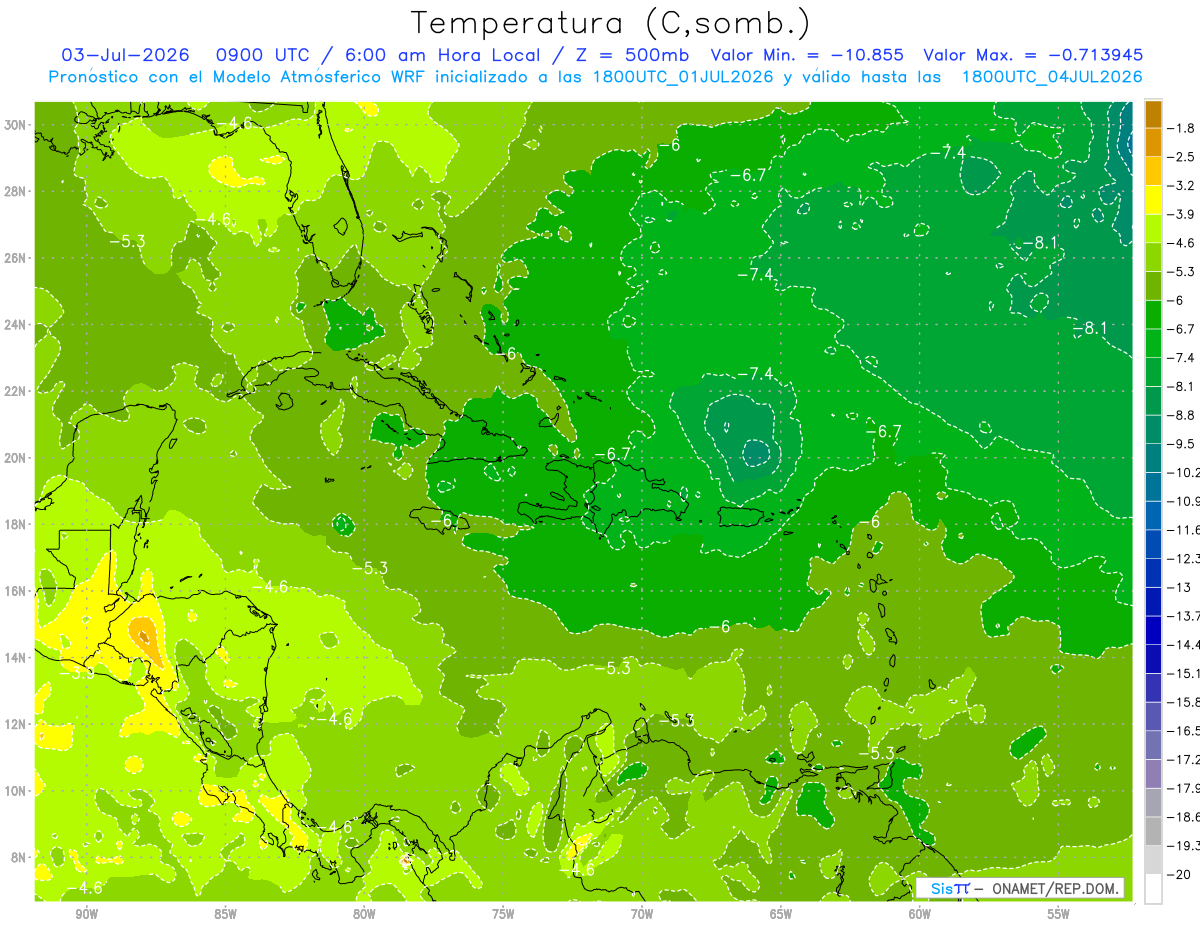
Task: Click the 75W longitude axis label
Action: [x=503, y=915]
